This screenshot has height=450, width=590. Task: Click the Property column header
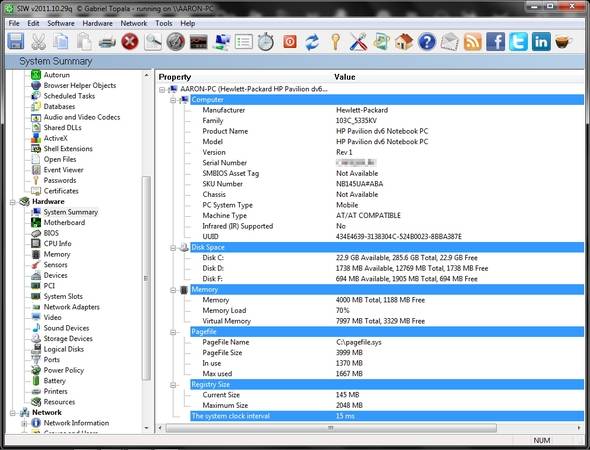pyautogui.click(x=175, y=77)
